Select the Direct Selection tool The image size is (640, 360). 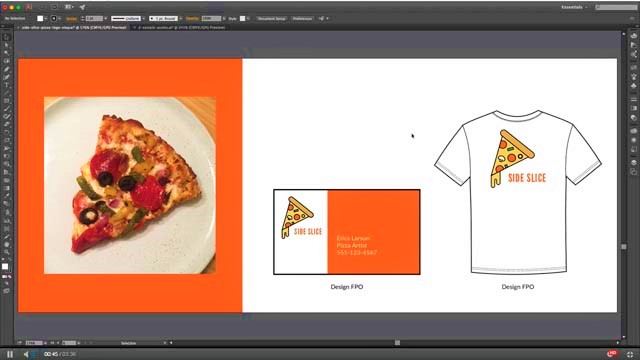6,45
